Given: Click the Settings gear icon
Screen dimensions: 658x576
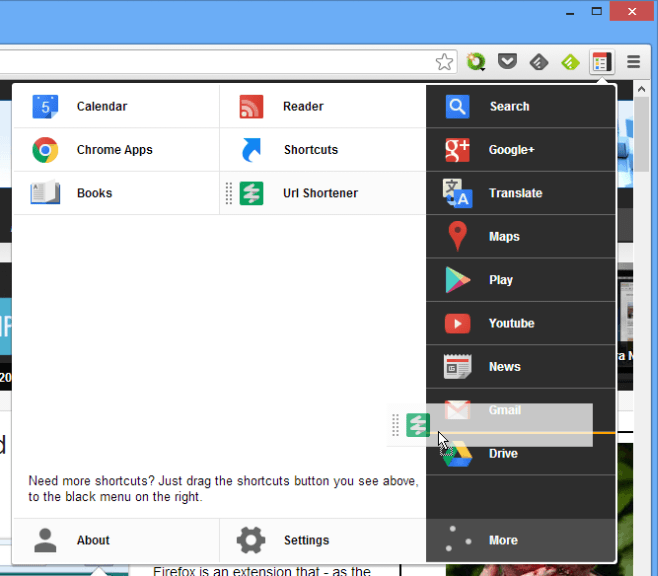Looking at the screenshot, I should click(x=251, y=540).
